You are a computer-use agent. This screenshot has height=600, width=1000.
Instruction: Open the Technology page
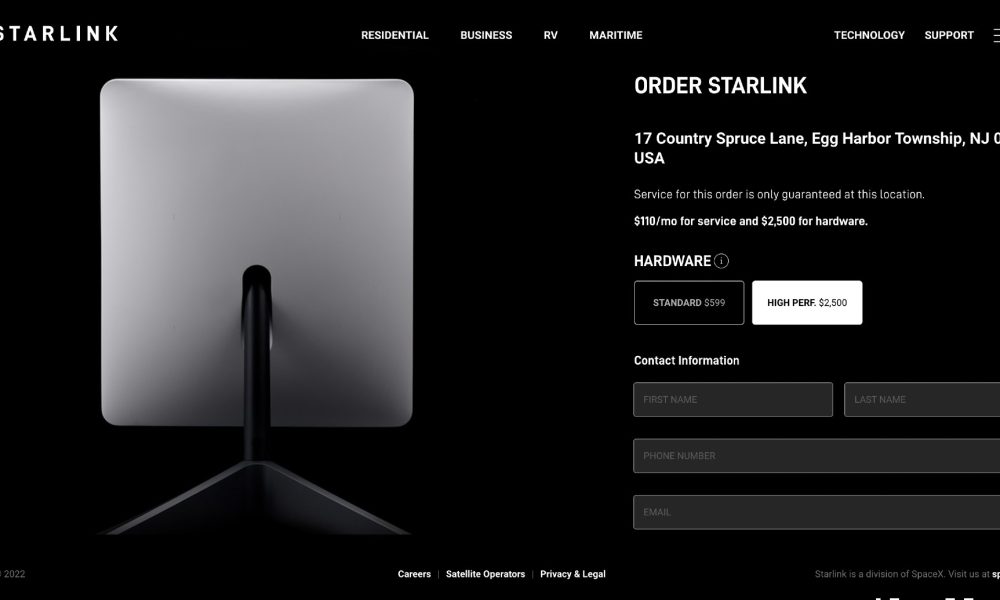(869, 36)
